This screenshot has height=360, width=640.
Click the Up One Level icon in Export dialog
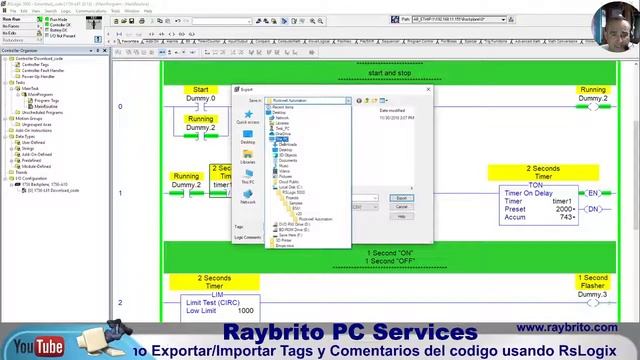[x=367, y=100]
